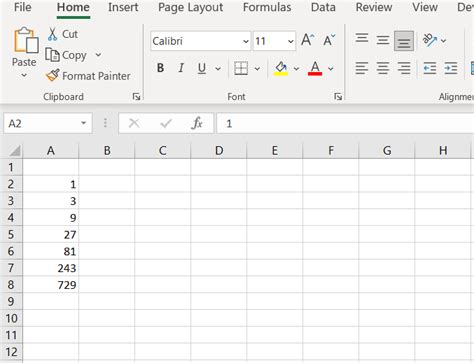Image resolution: width=474 pixels, height=363 pixels.
Task: Align text to the right
Action: point(404,69)
